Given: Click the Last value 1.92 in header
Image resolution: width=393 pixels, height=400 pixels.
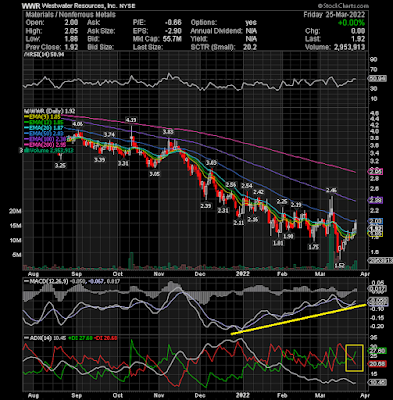Looking at the screenshot, I should [358, 39].
